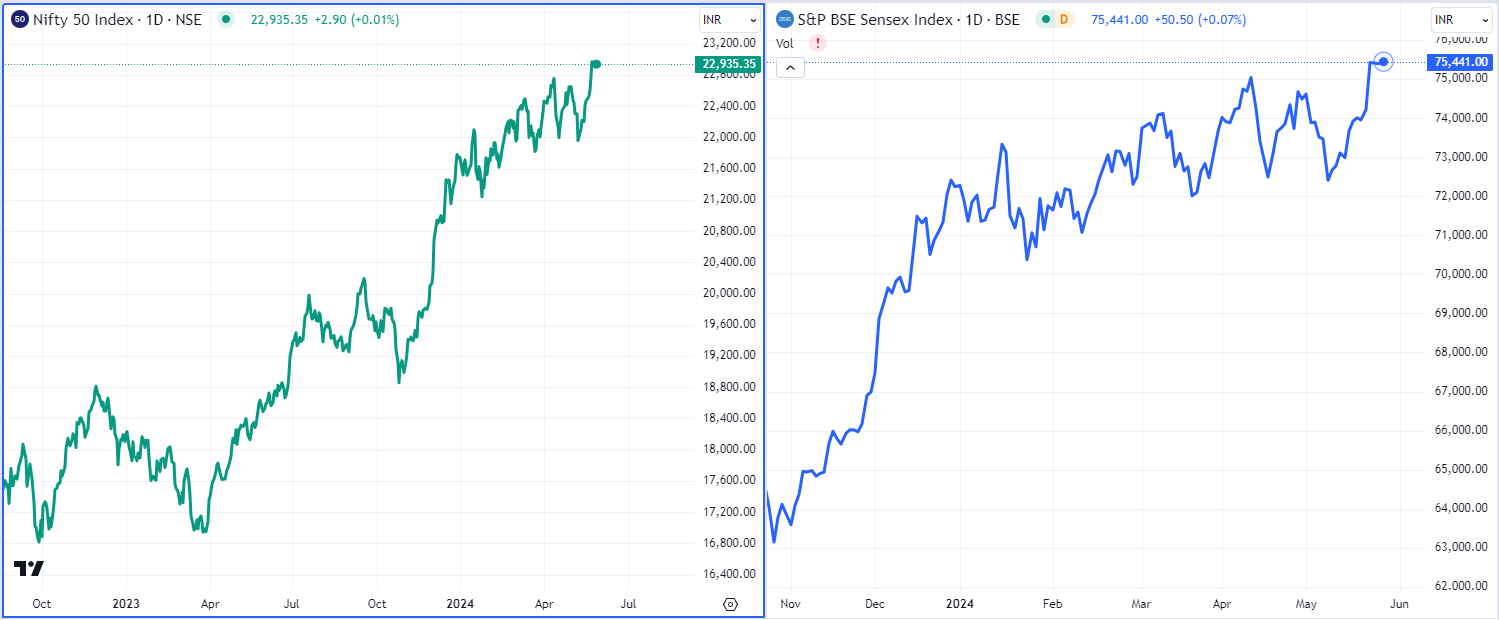Open the INR currency dropdown on Nifty chart
Image resolution: width=1499 pixels, height=620 pixels.
click(729, 19)
